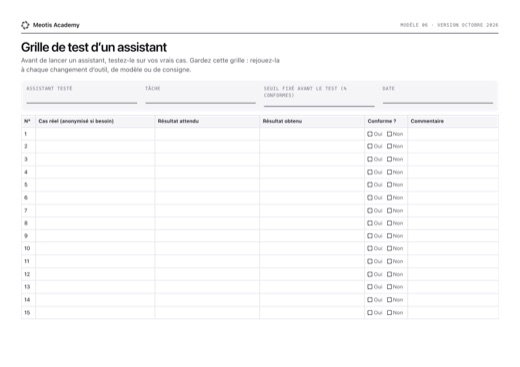Tick the Oui box in row 2
Image resolution: width=520 pixels, height=367 pixels.
[x=370, y=146]
